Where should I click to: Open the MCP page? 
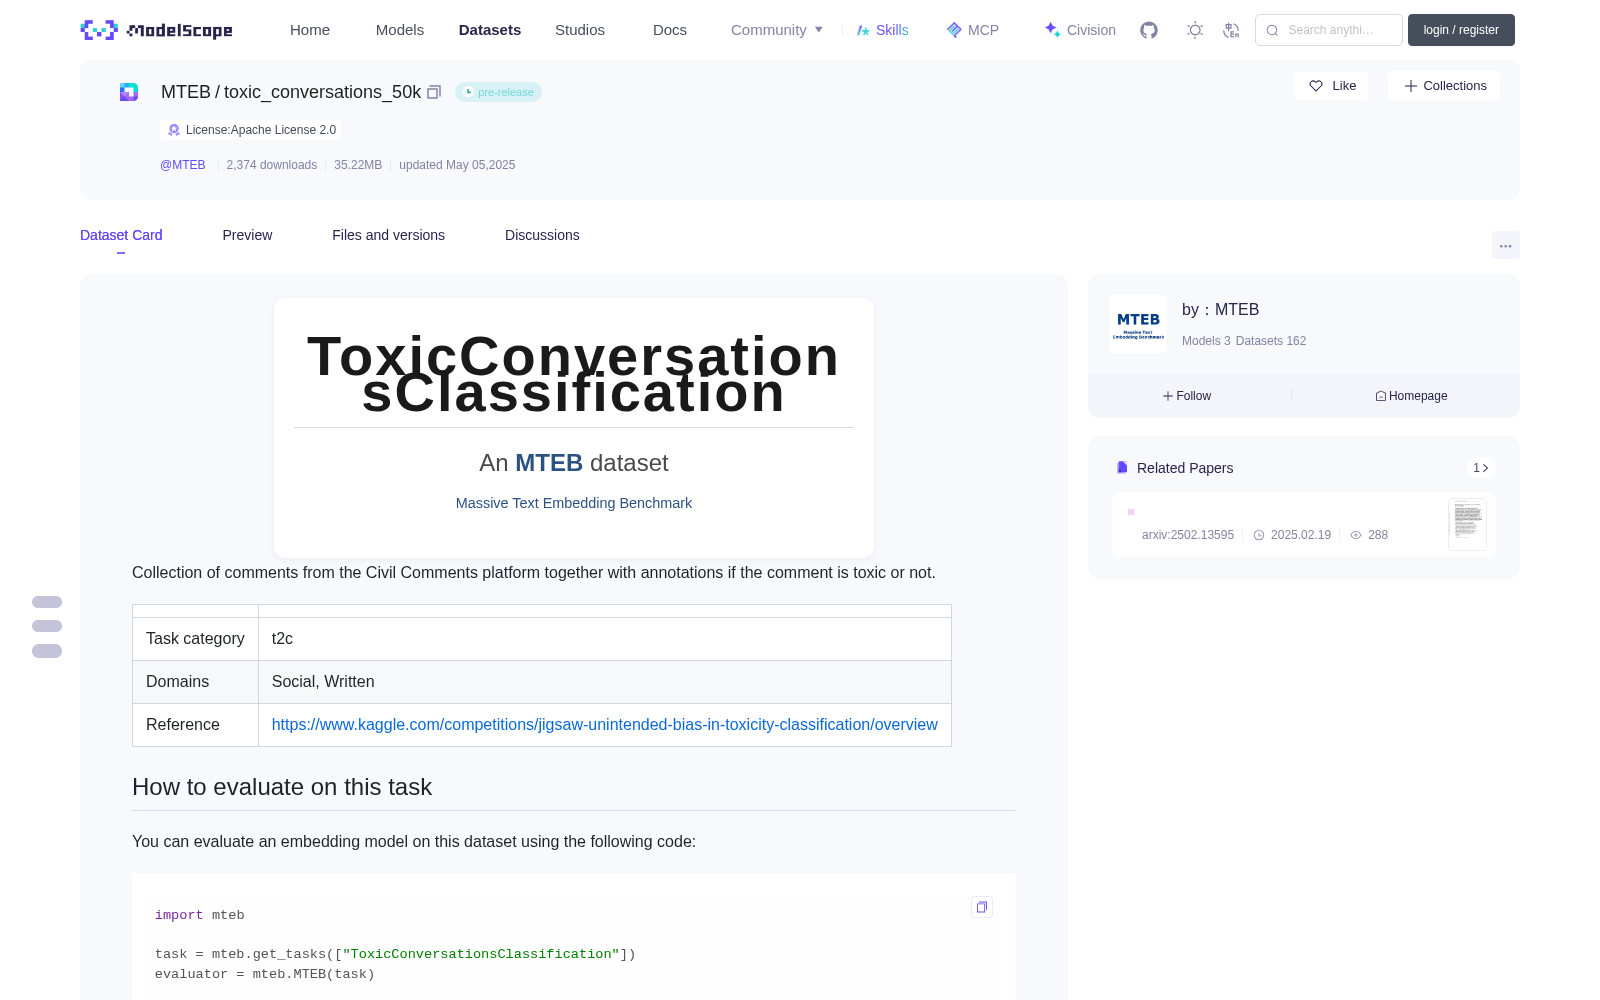pos(973,30)
